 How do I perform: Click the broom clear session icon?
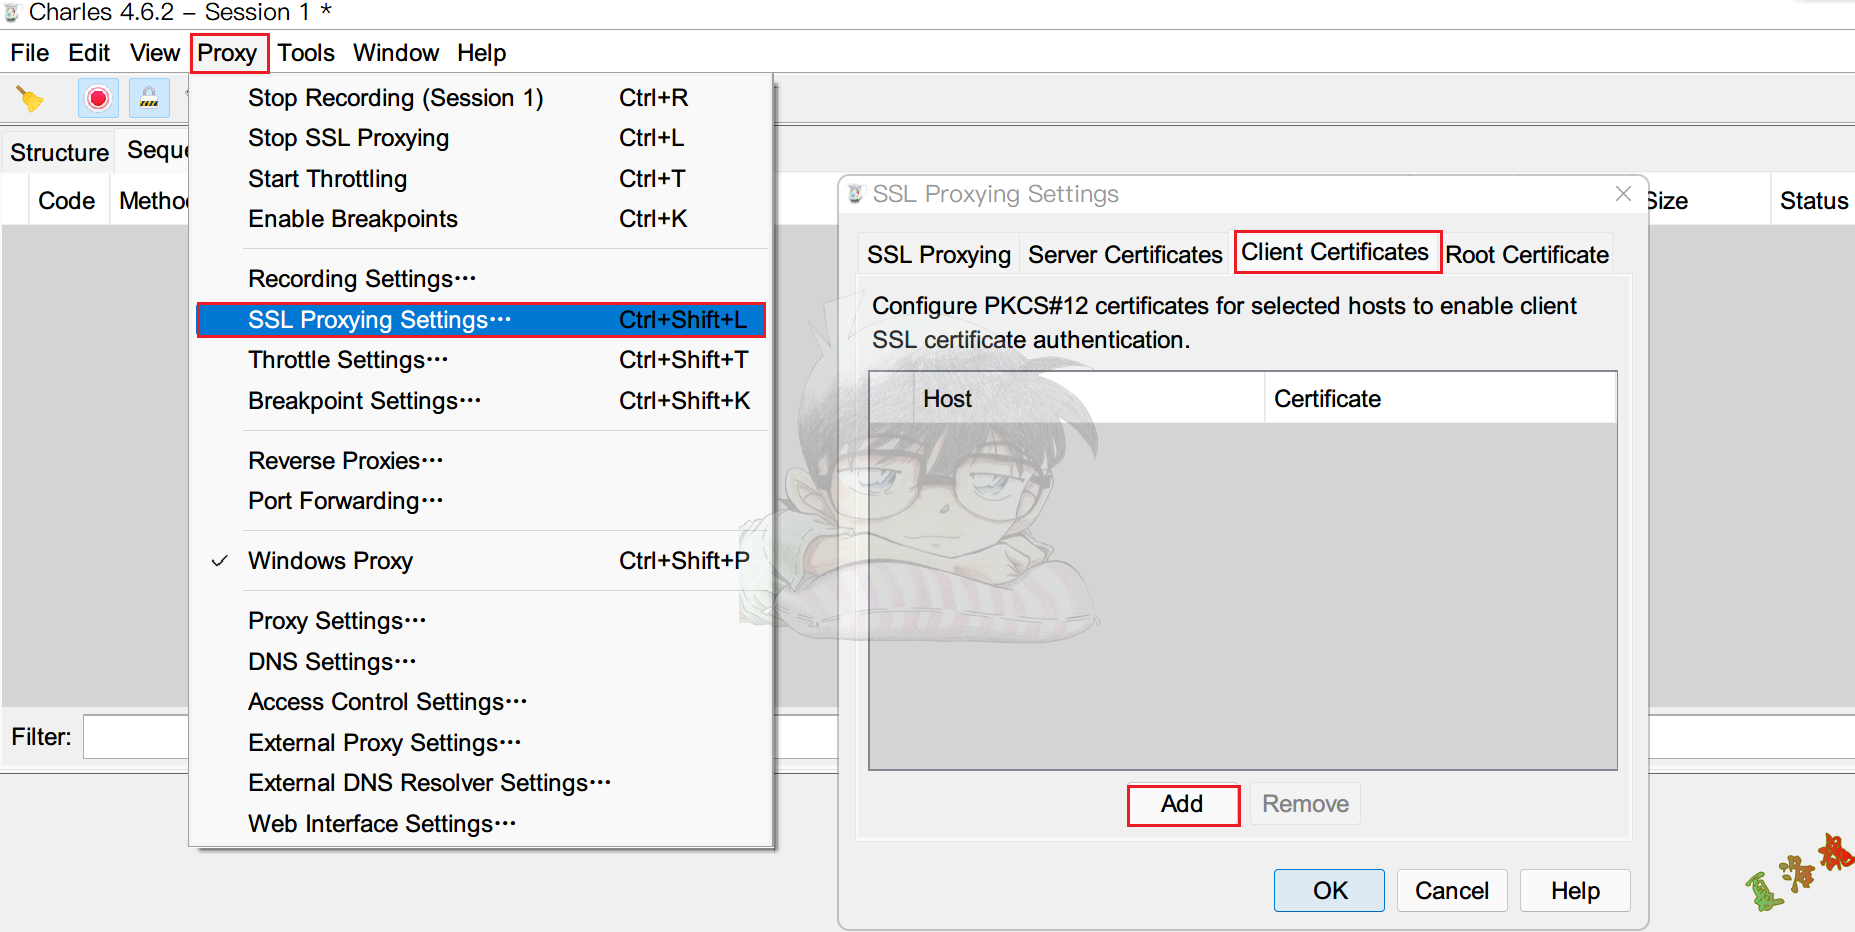tap(30, 98)
